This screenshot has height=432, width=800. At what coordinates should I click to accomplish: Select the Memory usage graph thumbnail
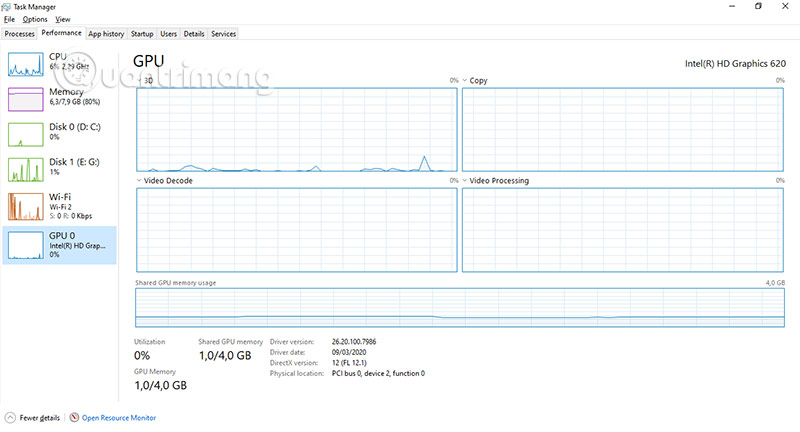(26, 99)
